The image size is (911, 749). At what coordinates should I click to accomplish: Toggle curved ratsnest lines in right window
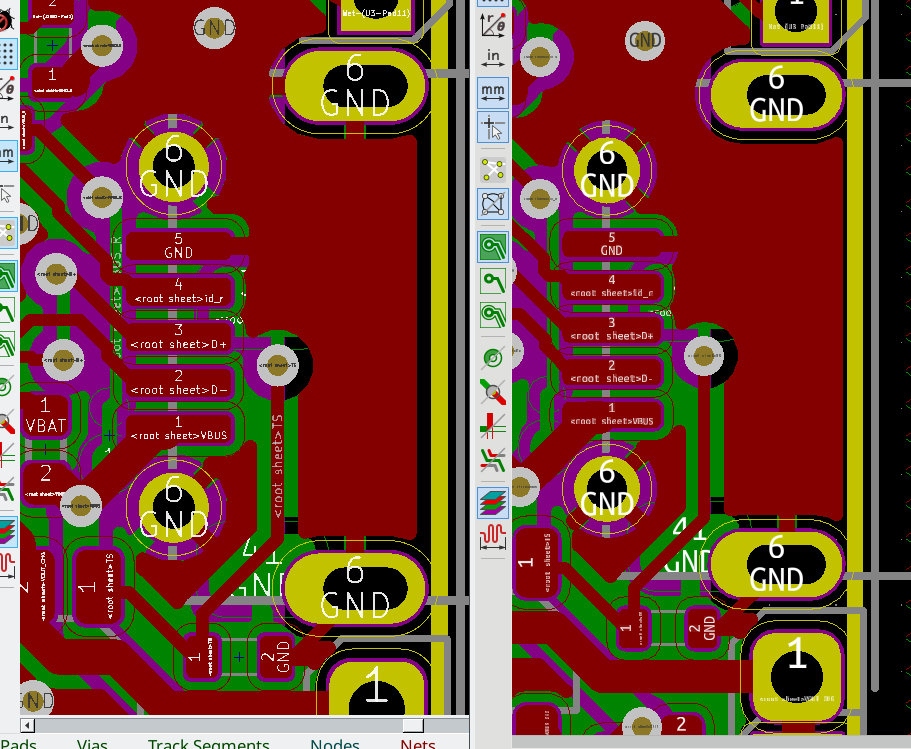(493, 203)
